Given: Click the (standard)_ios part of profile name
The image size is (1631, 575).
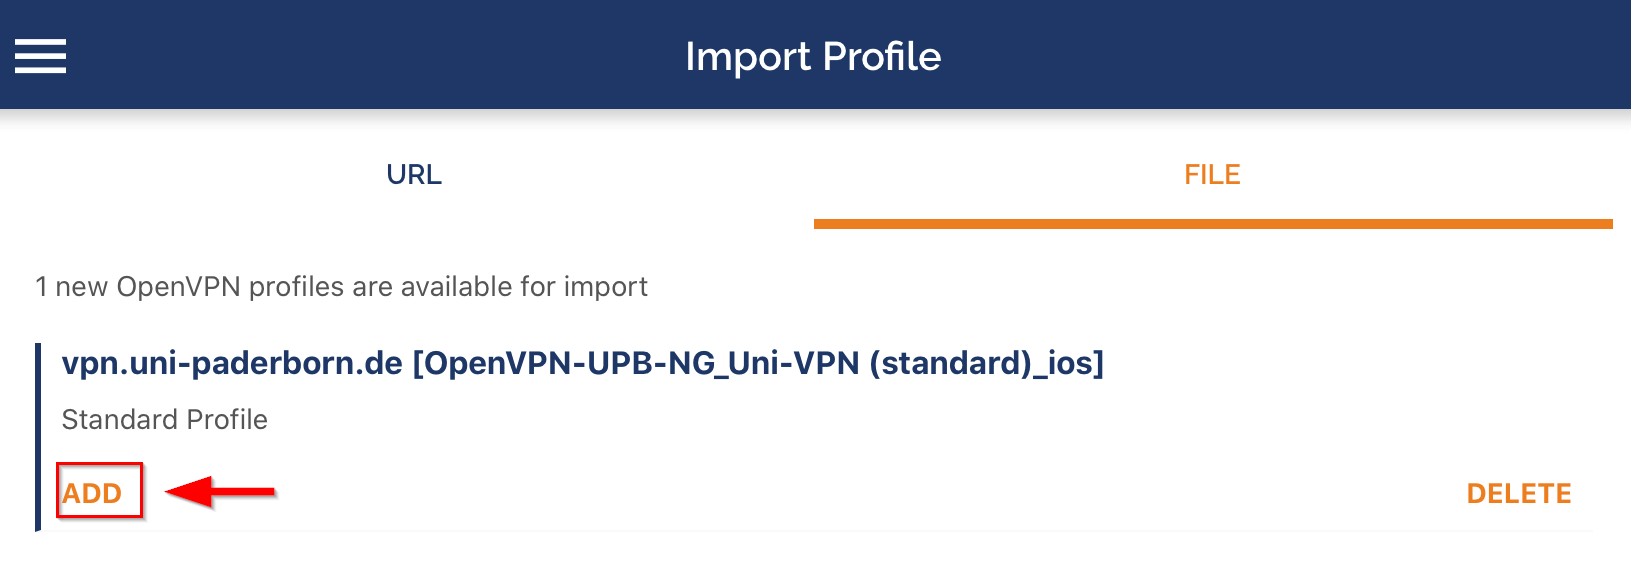Looking at the screenshot, I should tap(985, 363).
